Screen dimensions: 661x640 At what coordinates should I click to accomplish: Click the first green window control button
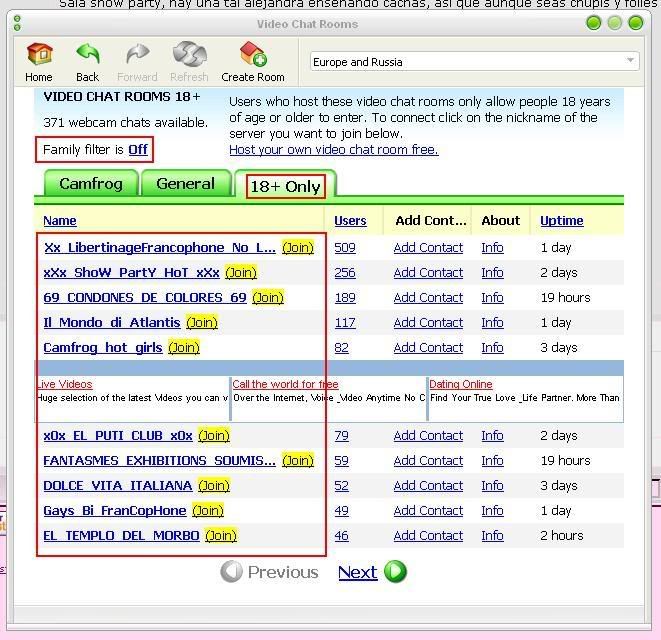pyautogui.click(x=594, y=23)
